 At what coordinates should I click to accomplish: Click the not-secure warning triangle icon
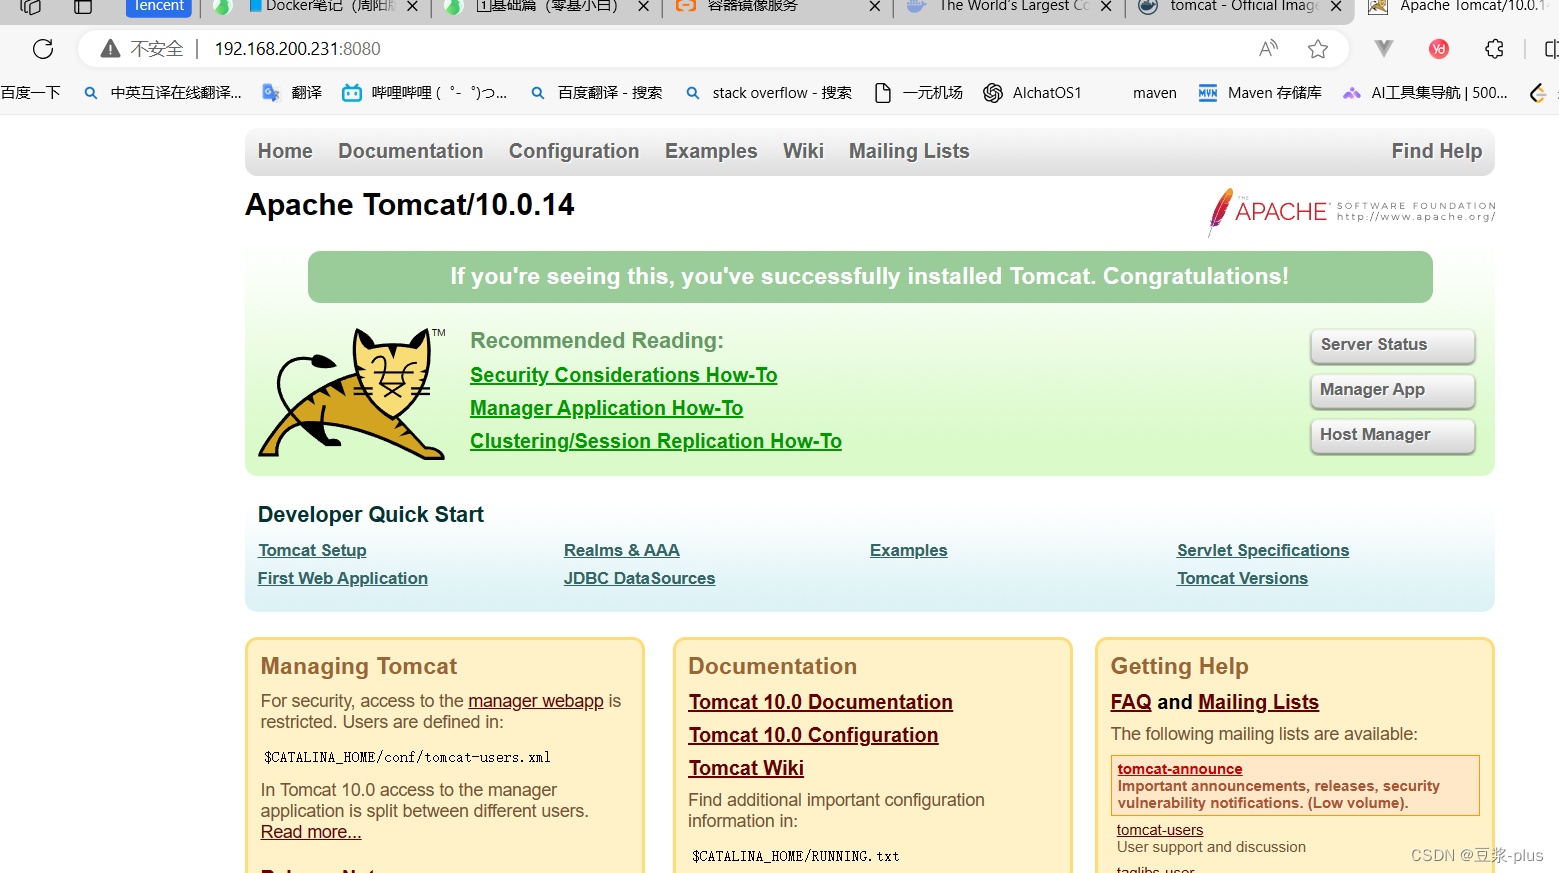point(111,48)
